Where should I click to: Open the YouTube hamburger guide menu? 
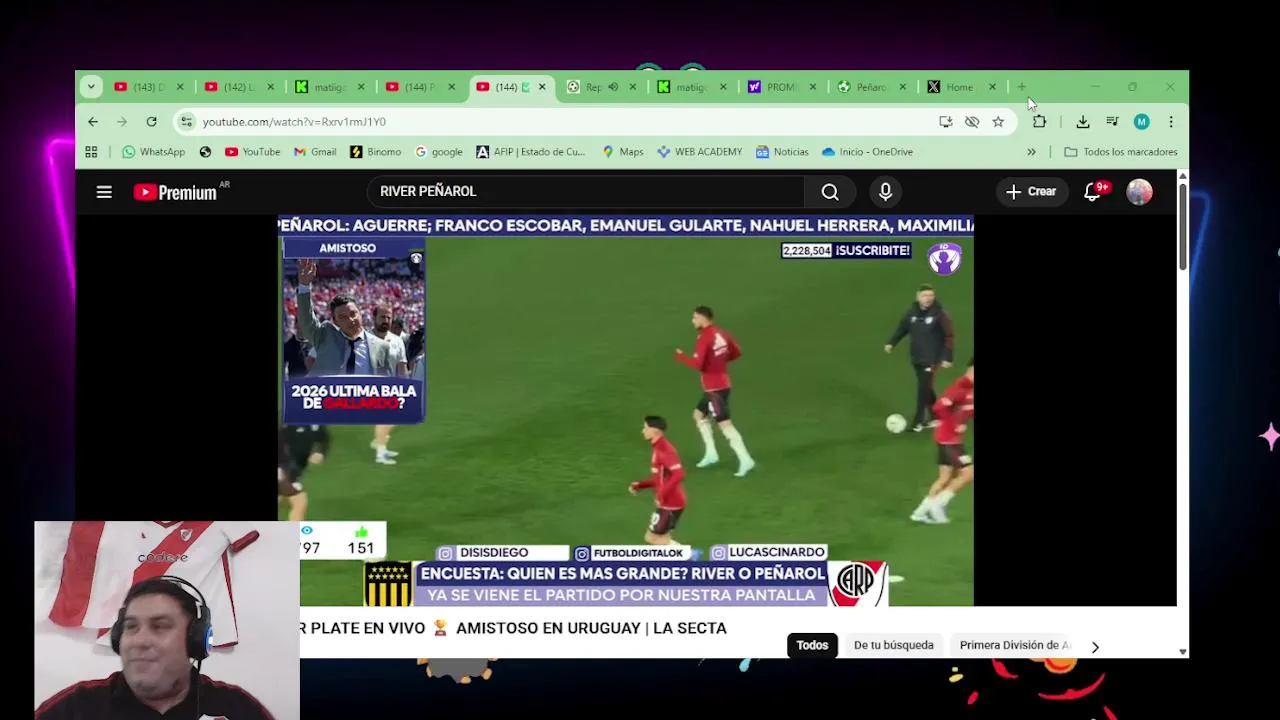click(x=104, y=192)
